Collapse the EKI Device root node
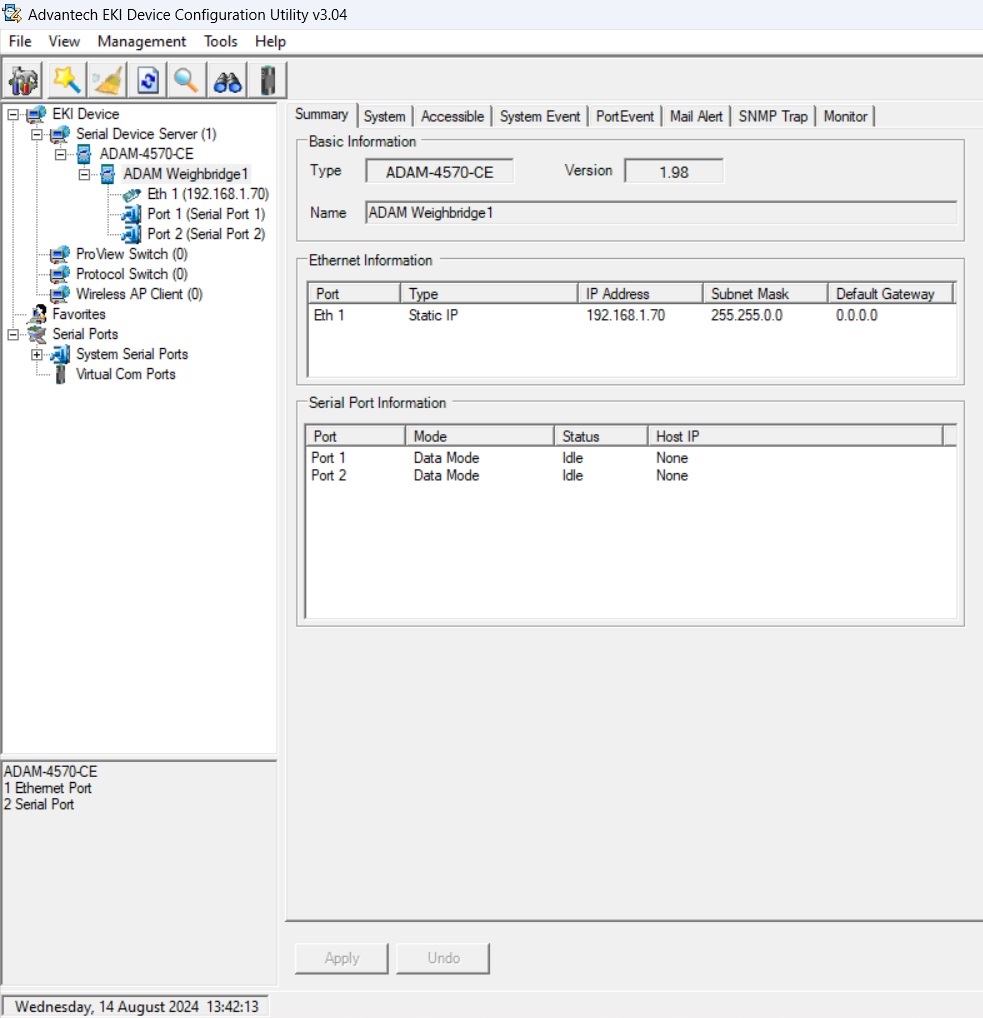 pyautogui.click(x=13, y=115)
